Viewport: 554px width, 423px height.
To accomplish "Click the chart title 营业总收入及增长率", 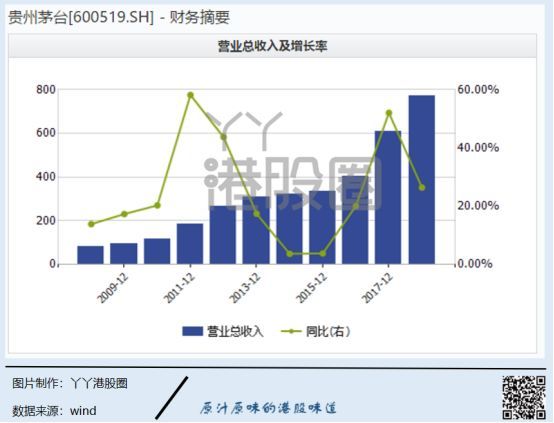I will click(272, 46).
